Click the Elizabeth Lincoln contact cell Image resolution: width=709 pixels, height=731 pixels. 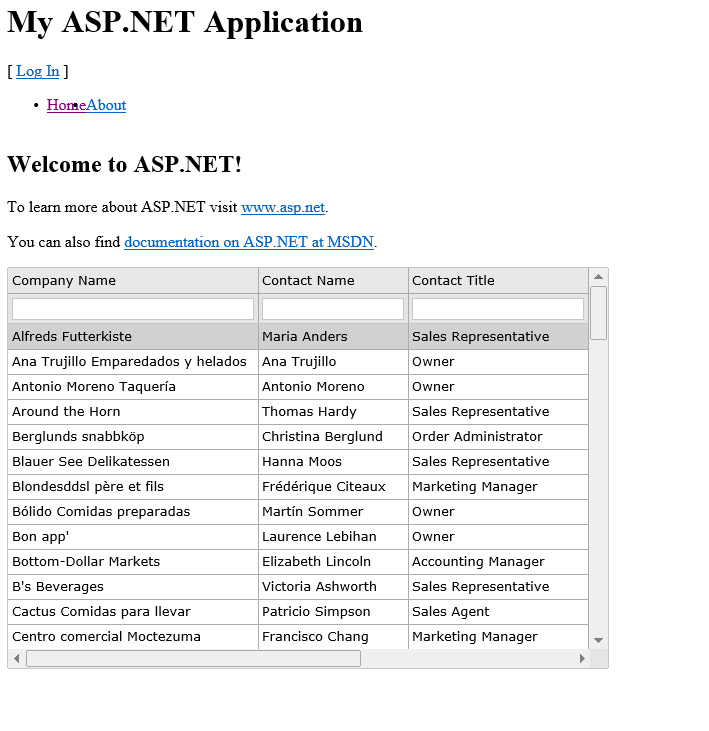[333, 562]
